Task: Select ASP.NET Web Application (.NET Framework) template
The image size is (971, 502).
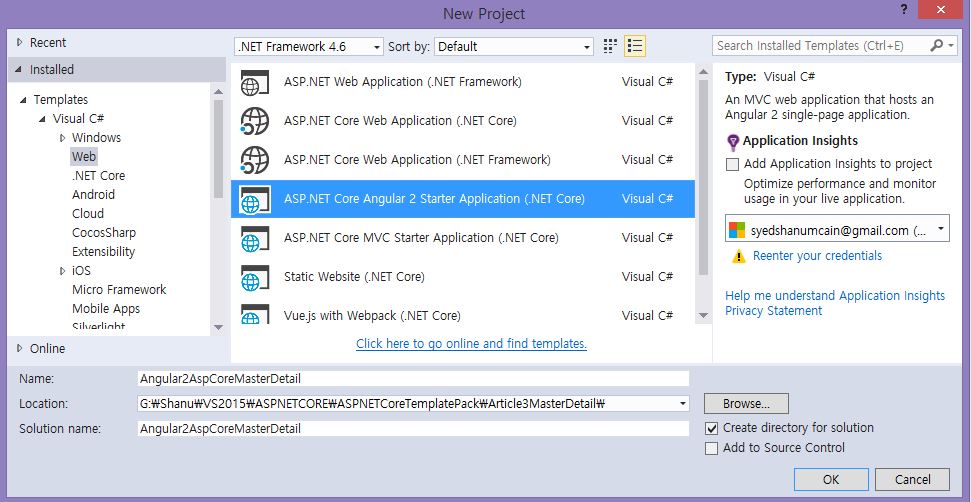Action: 463,82
